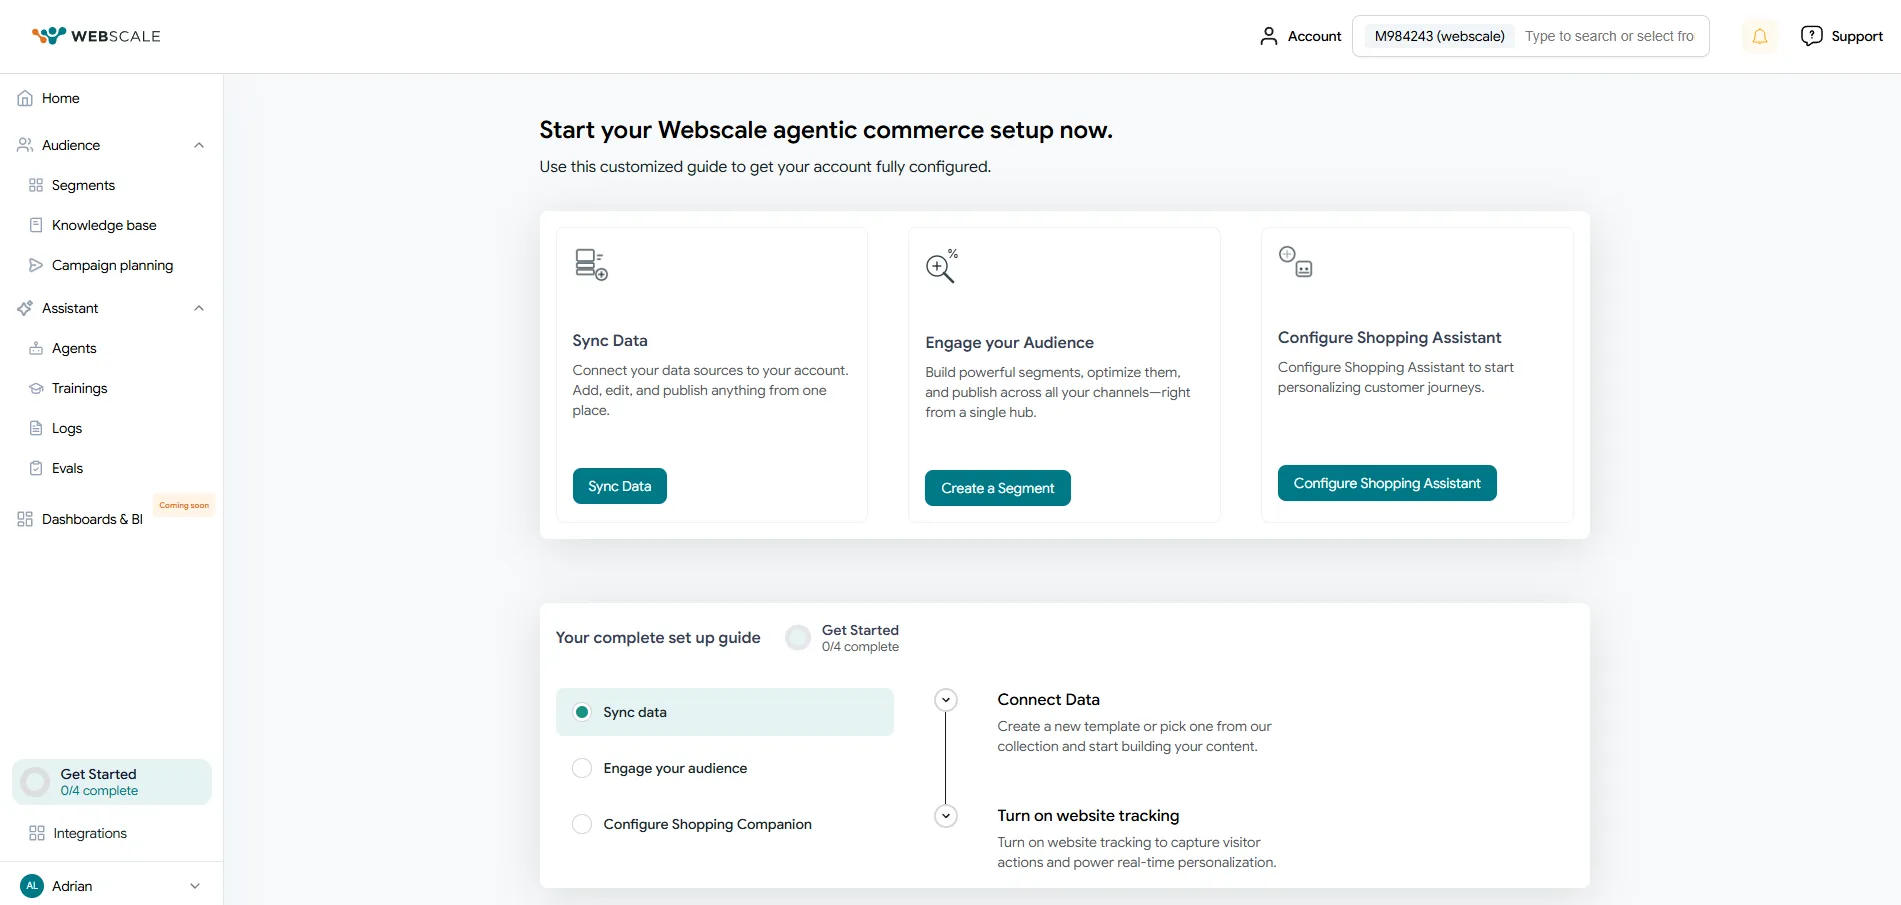Collapse the Assistant section chevron
The height and width of the screenshot is (905, 1901).
tap(199, 308)
